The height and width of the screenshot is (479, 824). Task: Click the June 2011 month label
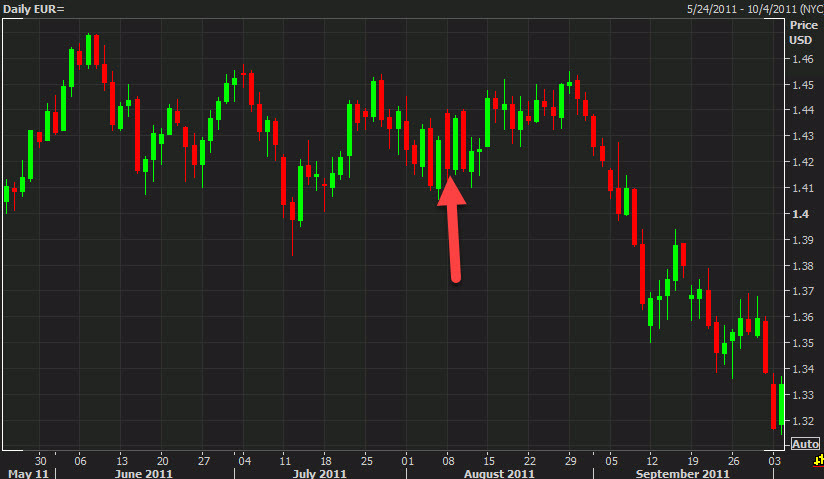tap(143, 474)
